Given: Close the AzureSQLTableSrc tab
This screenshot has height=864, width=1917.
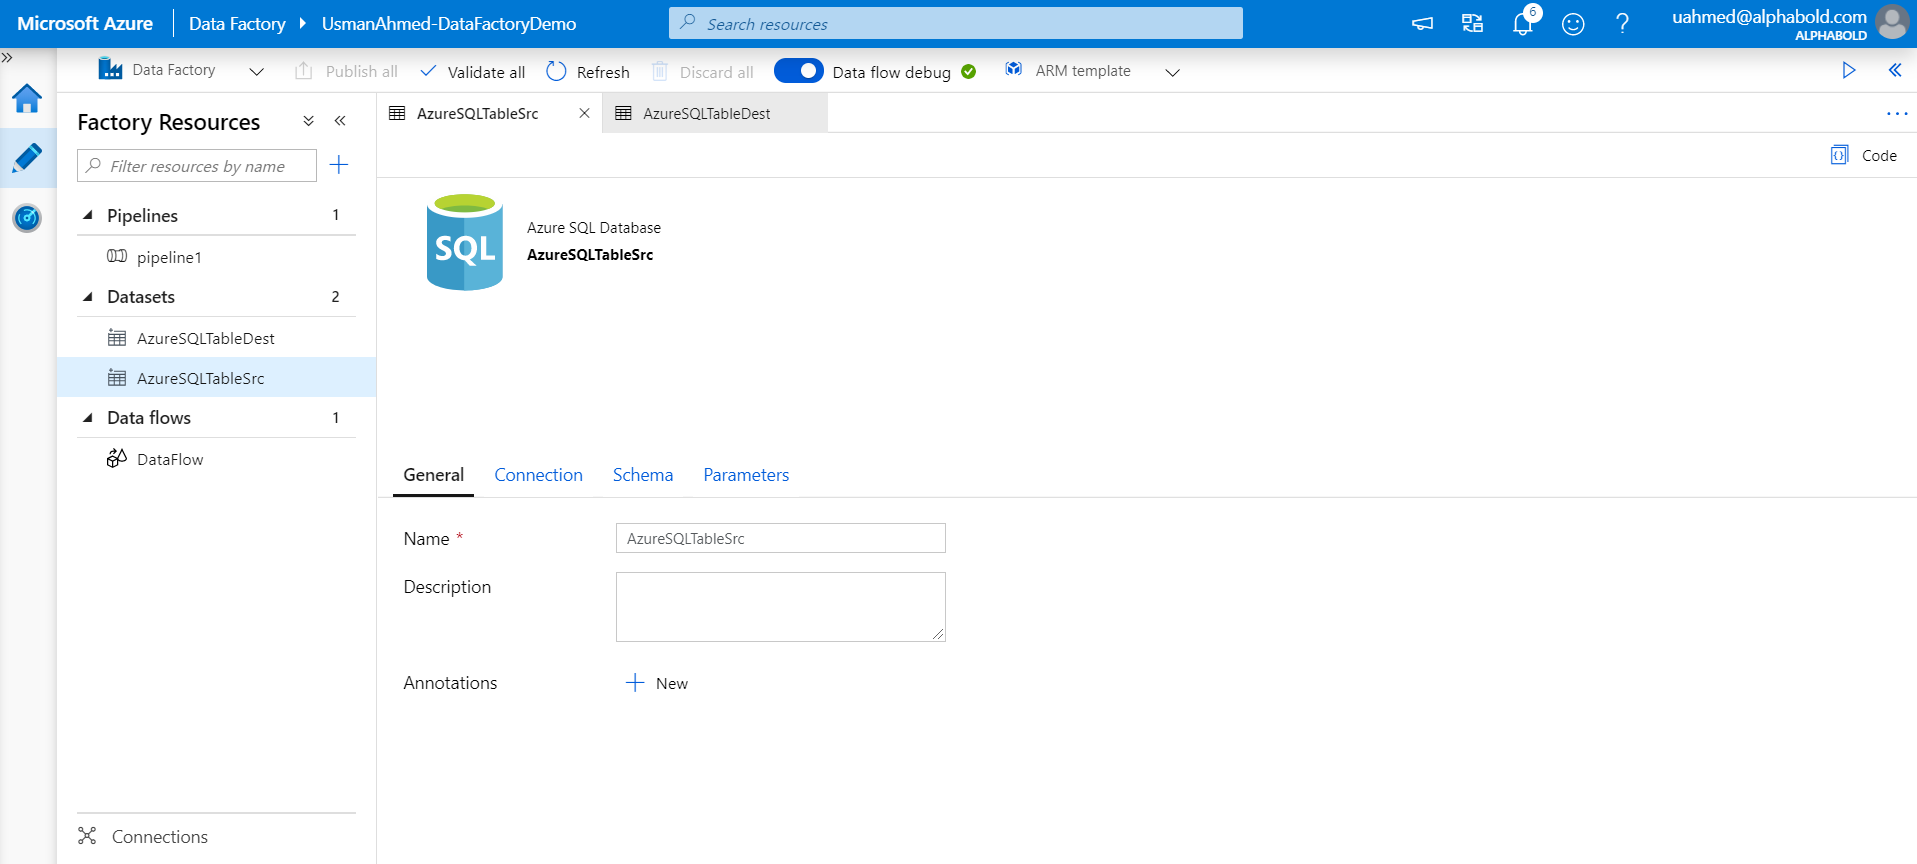Looking at the screenshot, I should pos(584,113).
